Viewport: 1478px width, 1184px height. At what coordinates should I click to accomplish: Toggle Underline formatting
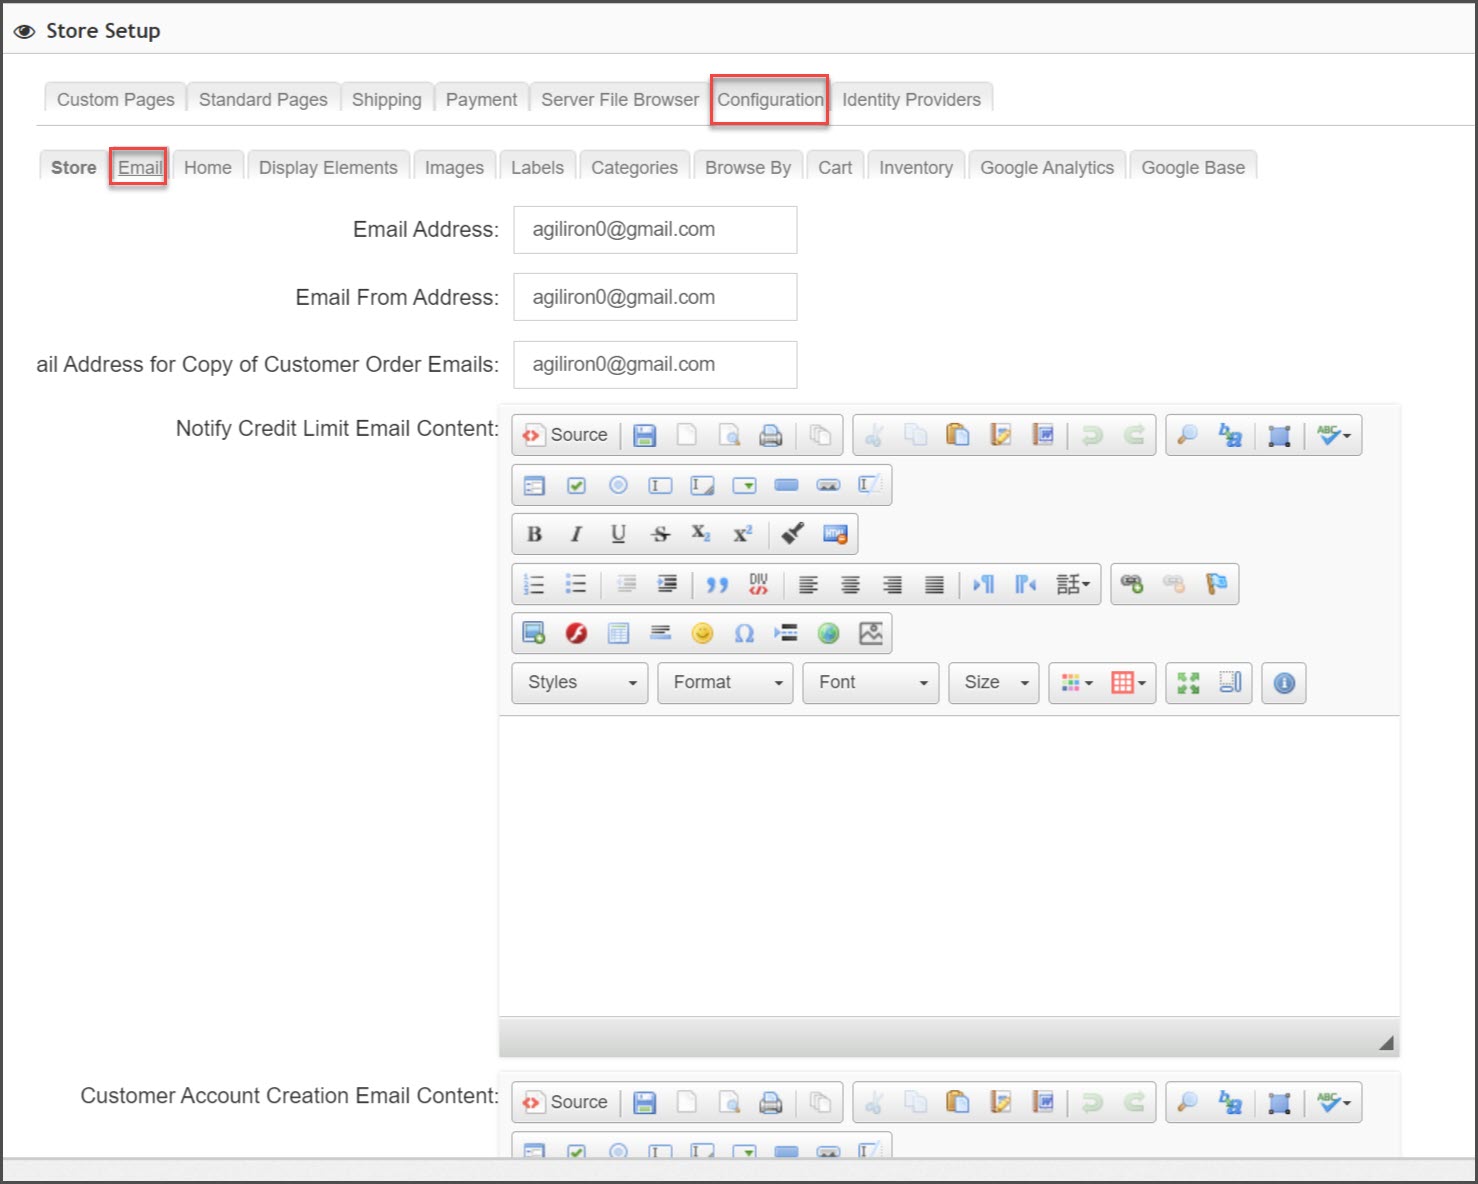coord(618,534)
